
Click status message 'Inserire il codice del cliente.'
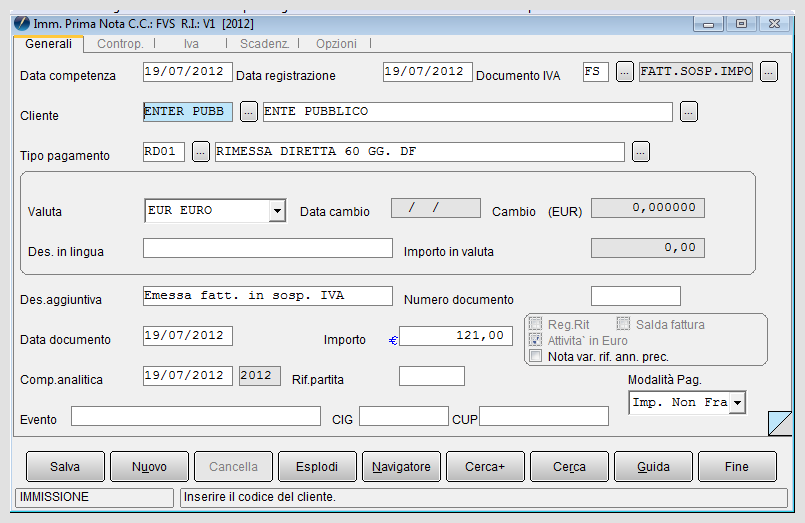(260, 497)
